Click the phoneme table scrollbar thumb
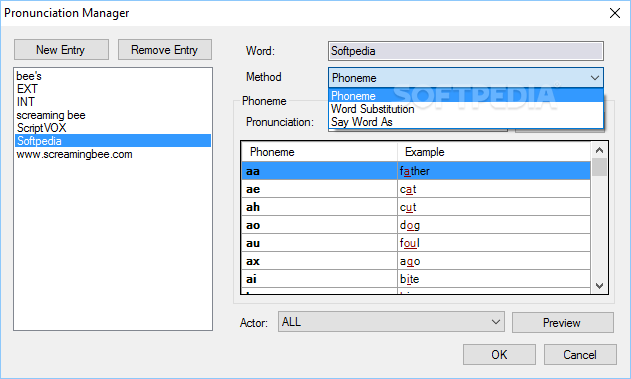The height and width of the screenshot is (379, 631). (599, 167)
